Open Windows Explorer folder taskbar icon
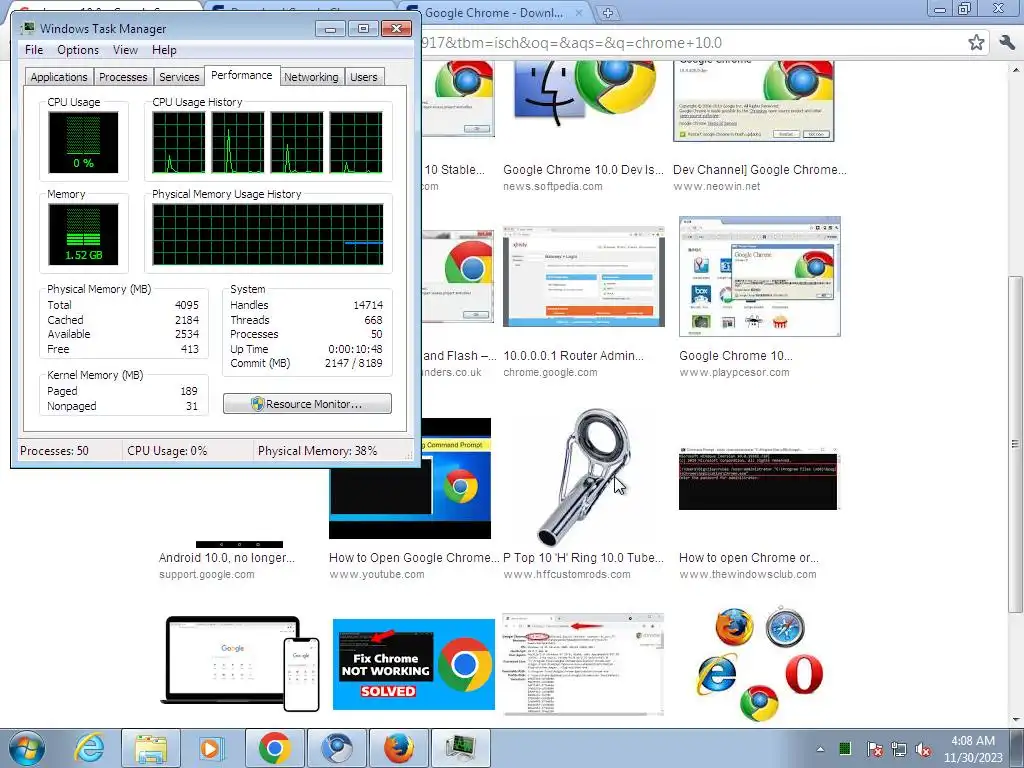Screen dimensions: 1024x768 tap(151, 748)
